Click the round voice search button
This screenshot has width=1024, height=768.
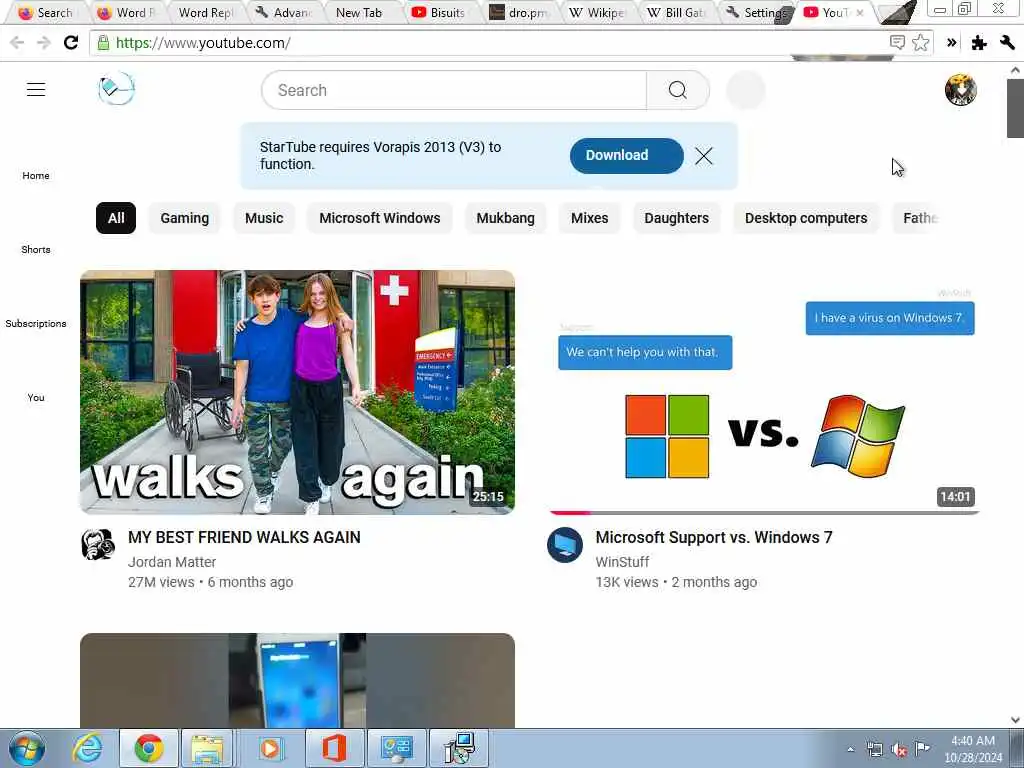(746, 90)
